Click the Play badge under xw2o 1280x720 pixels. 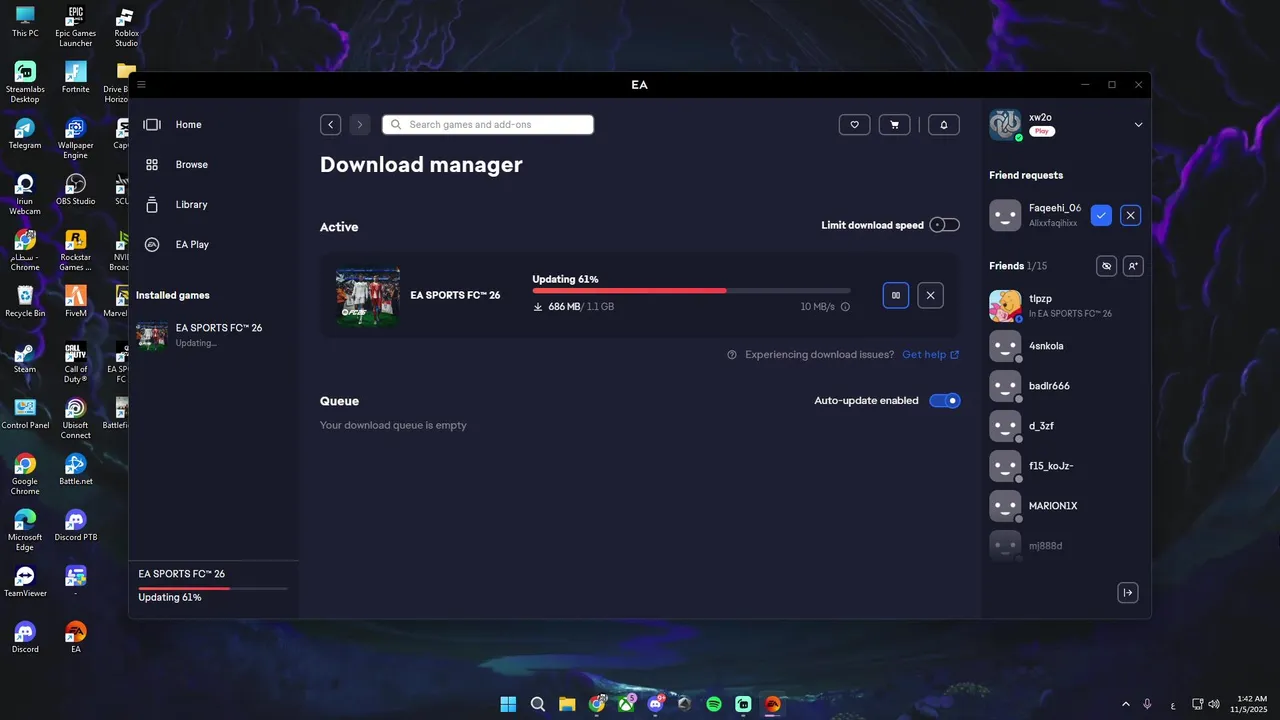tap(1042, 132)
